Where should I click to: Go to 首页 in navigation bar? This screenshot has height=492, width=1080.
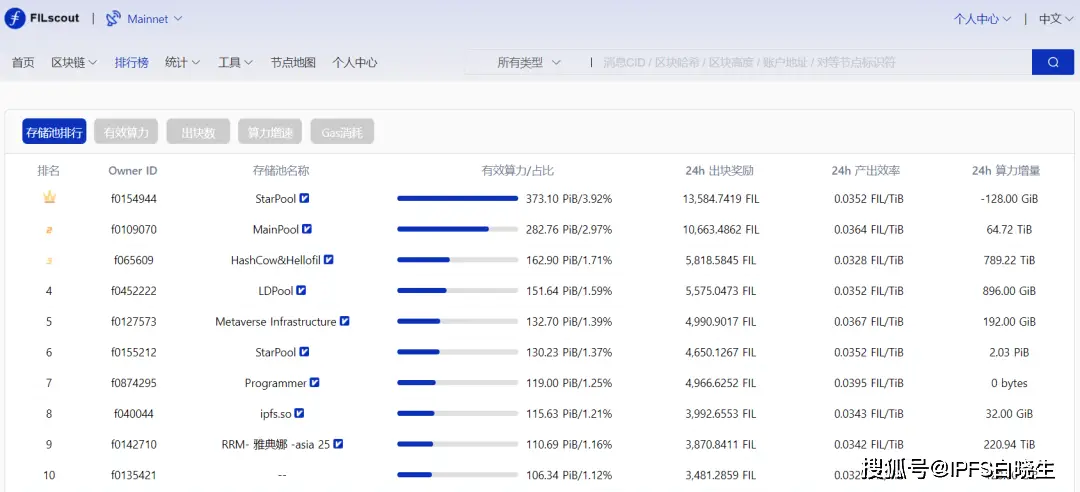click(x=23, y=62)
